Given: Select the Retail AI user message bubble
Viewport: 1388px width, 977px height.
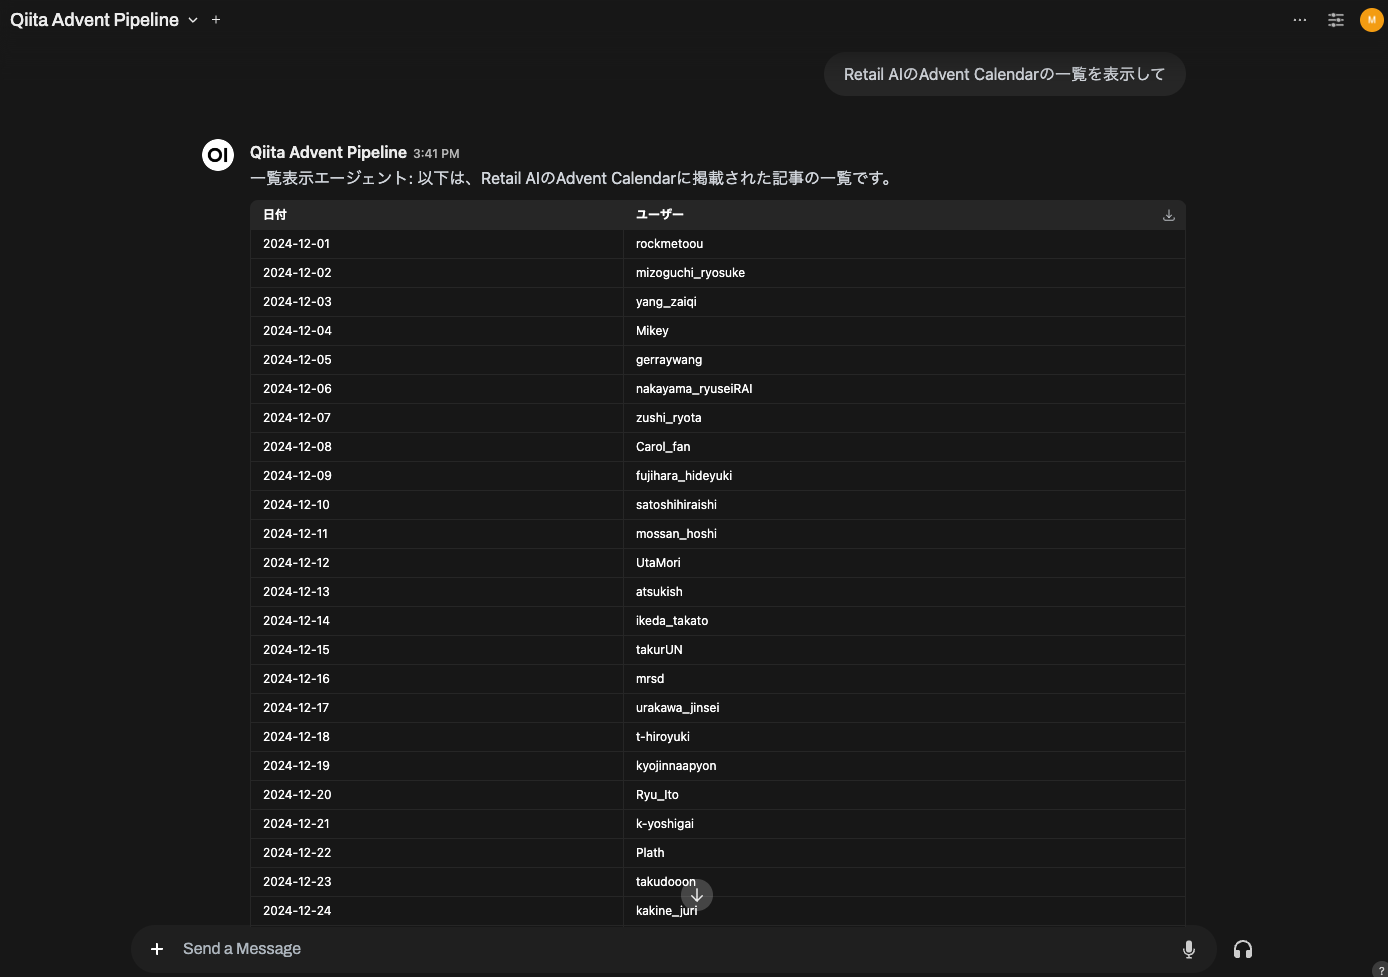Looking at the screenshot, I should pos(1003,74).
